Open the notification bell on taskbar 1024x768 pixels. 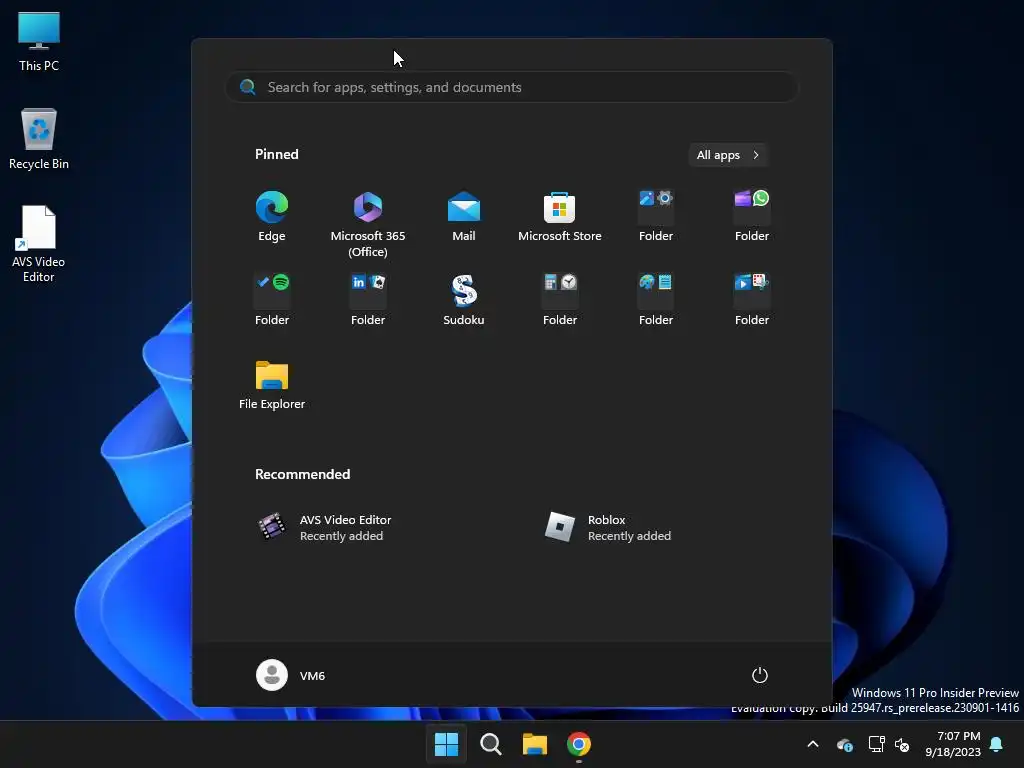pos(997,744)
